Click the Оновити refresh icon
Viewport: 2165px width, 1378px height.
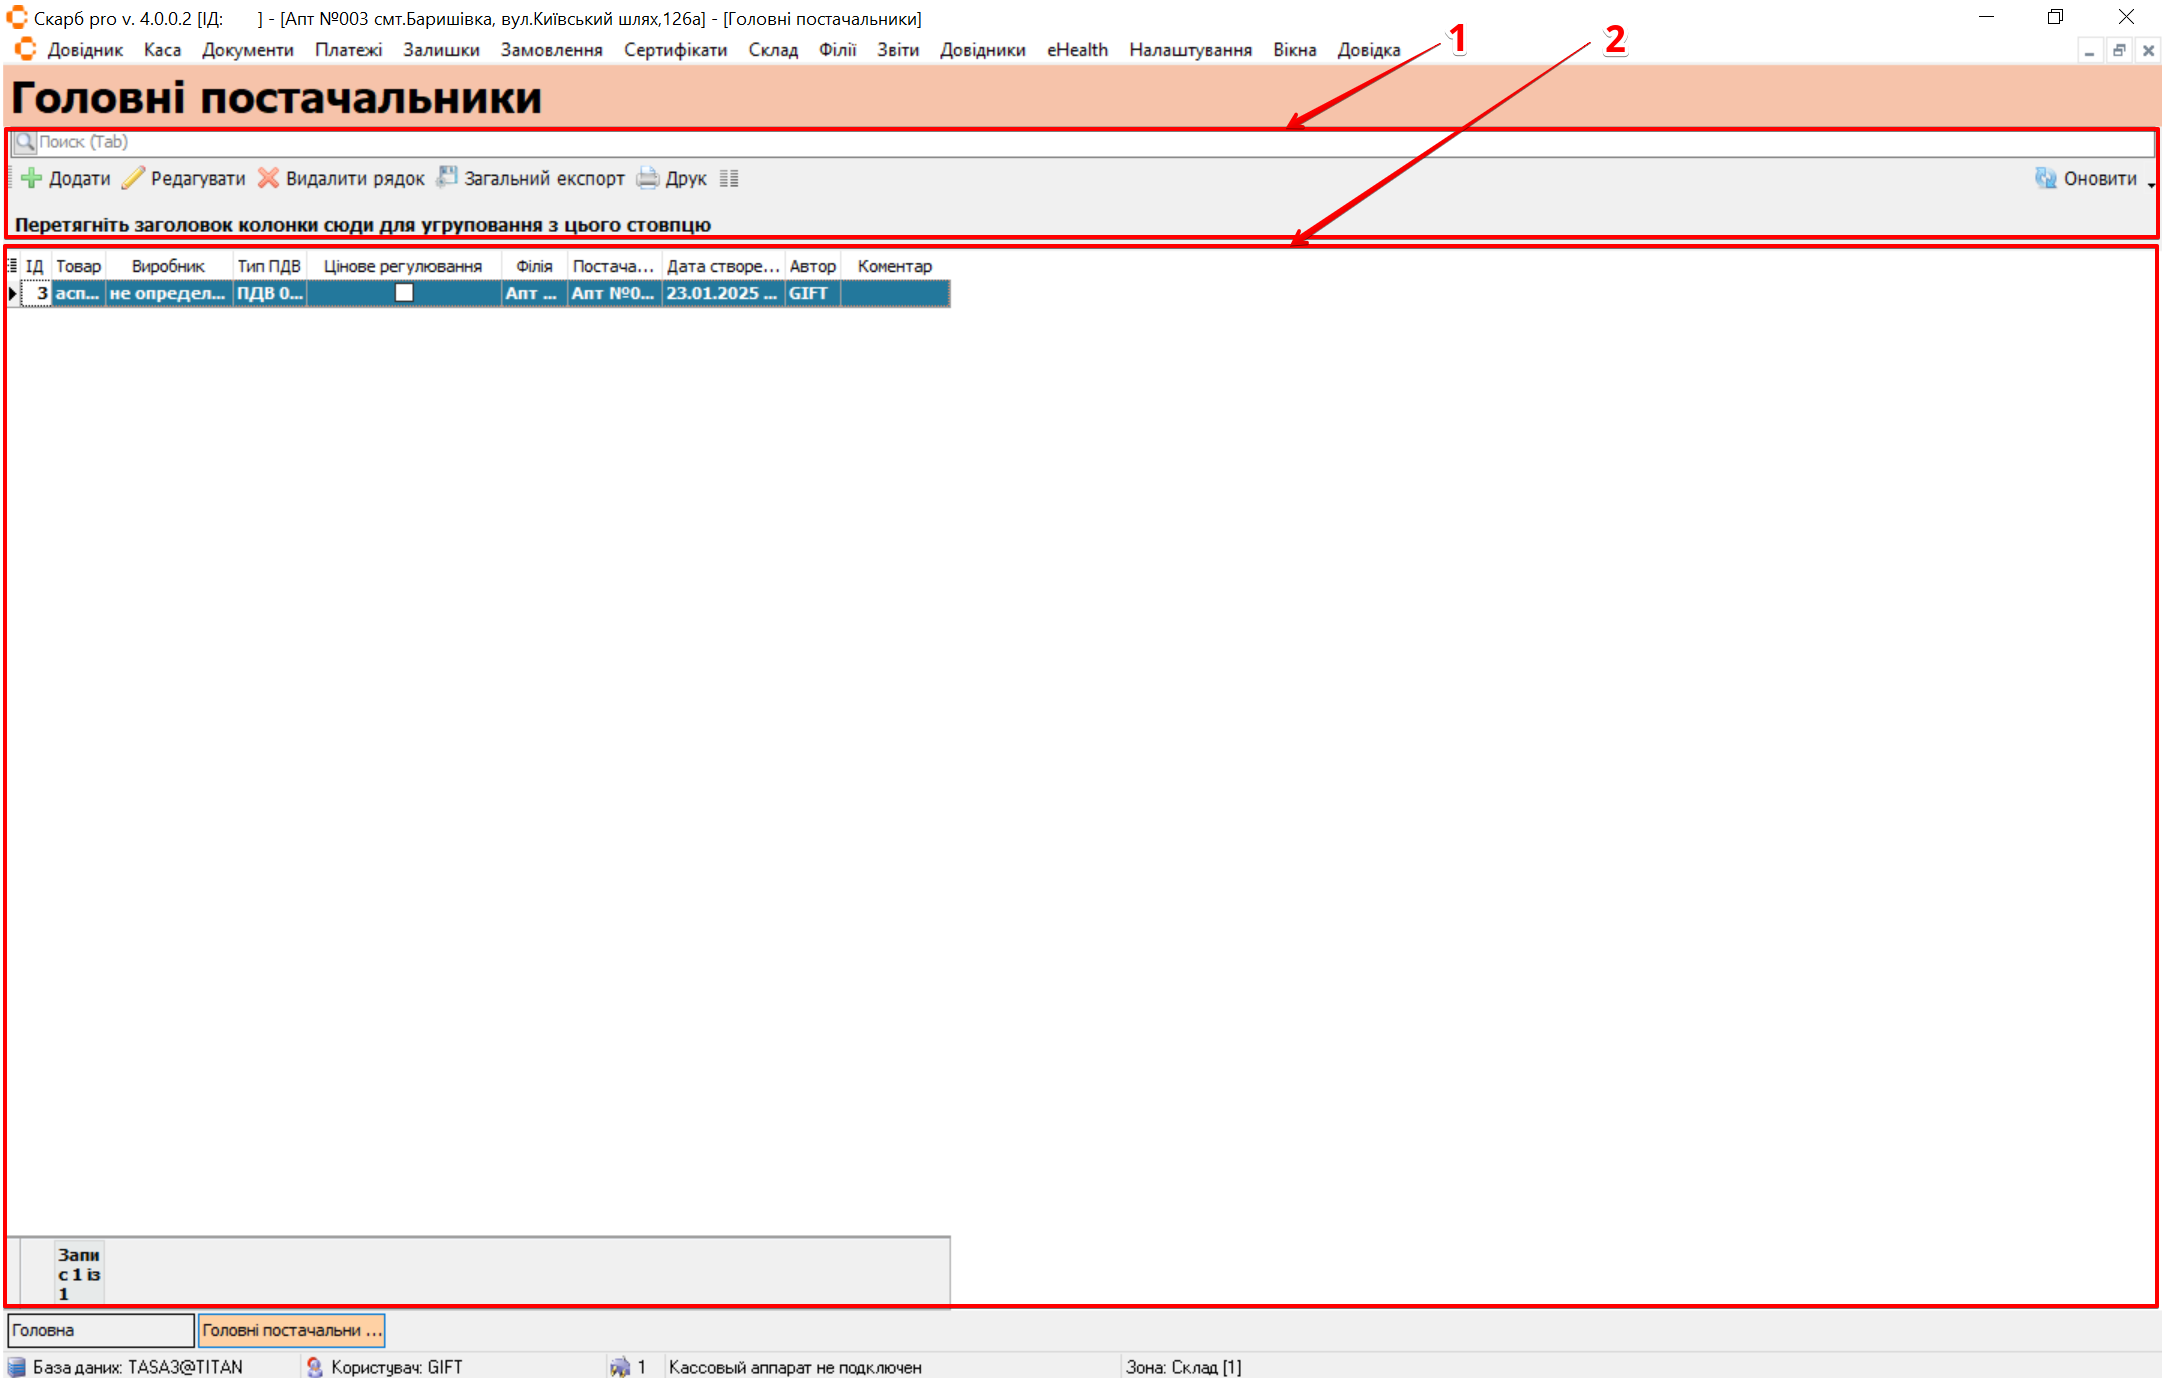click(2045, 179)
